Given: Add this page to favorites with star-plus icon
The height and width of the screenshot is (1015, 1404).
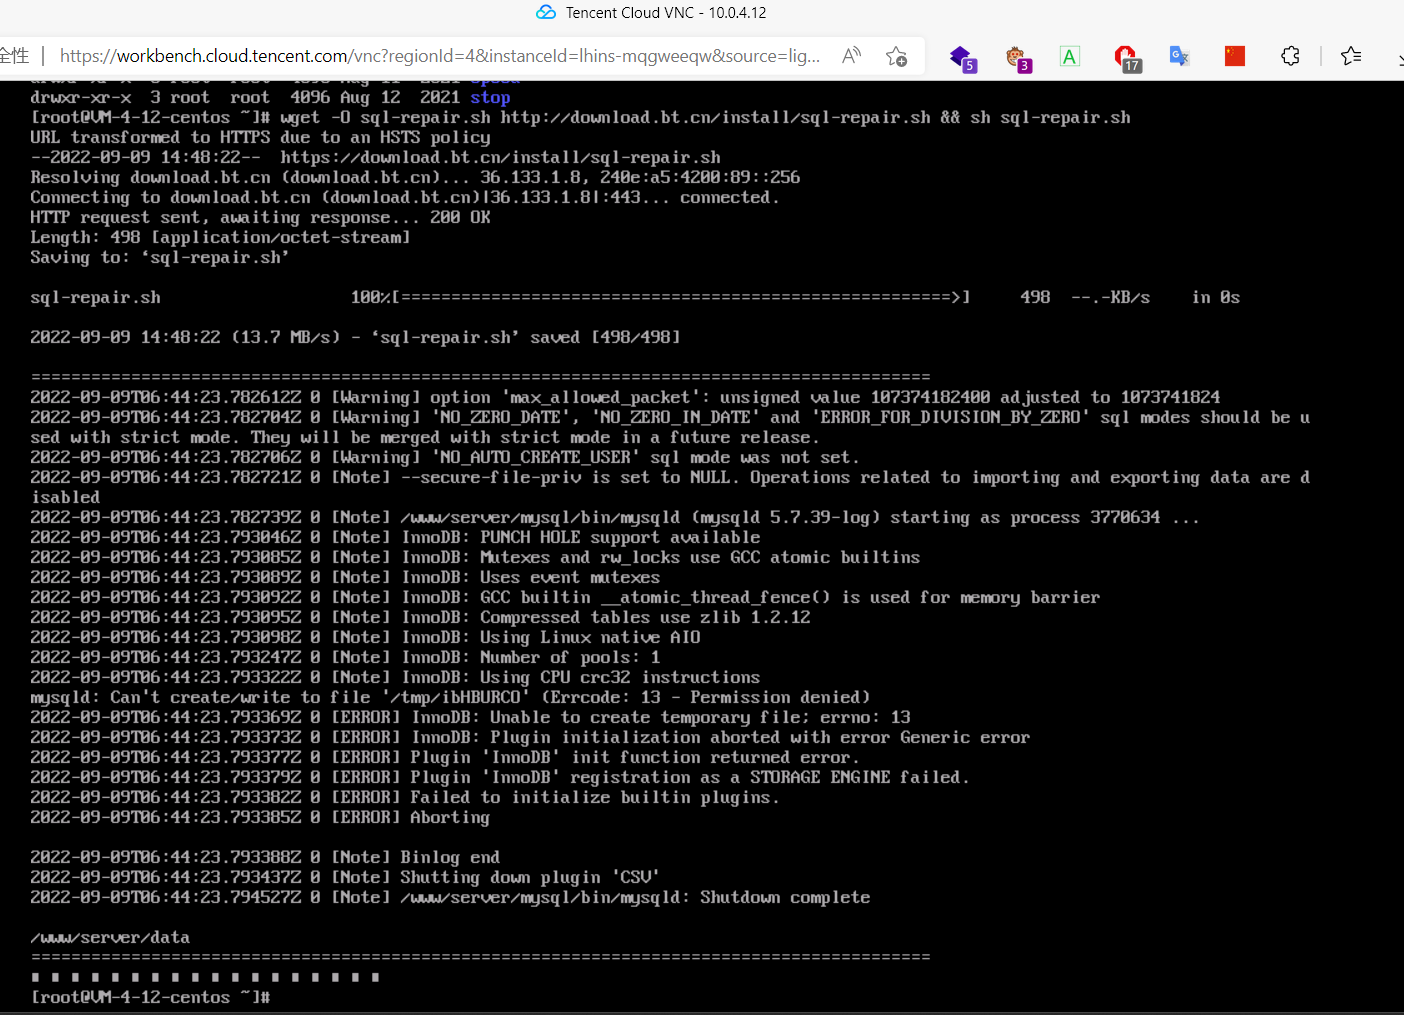Looking at the screenshot, I should (896, 56).
